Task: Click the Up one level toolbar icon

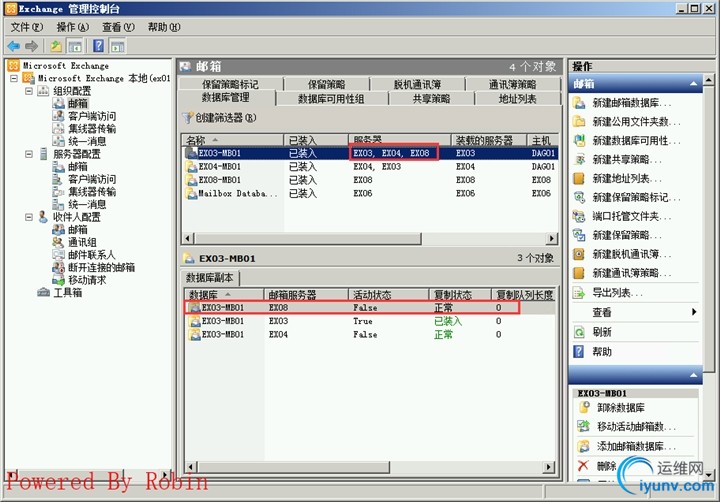Action: [56, 46]
